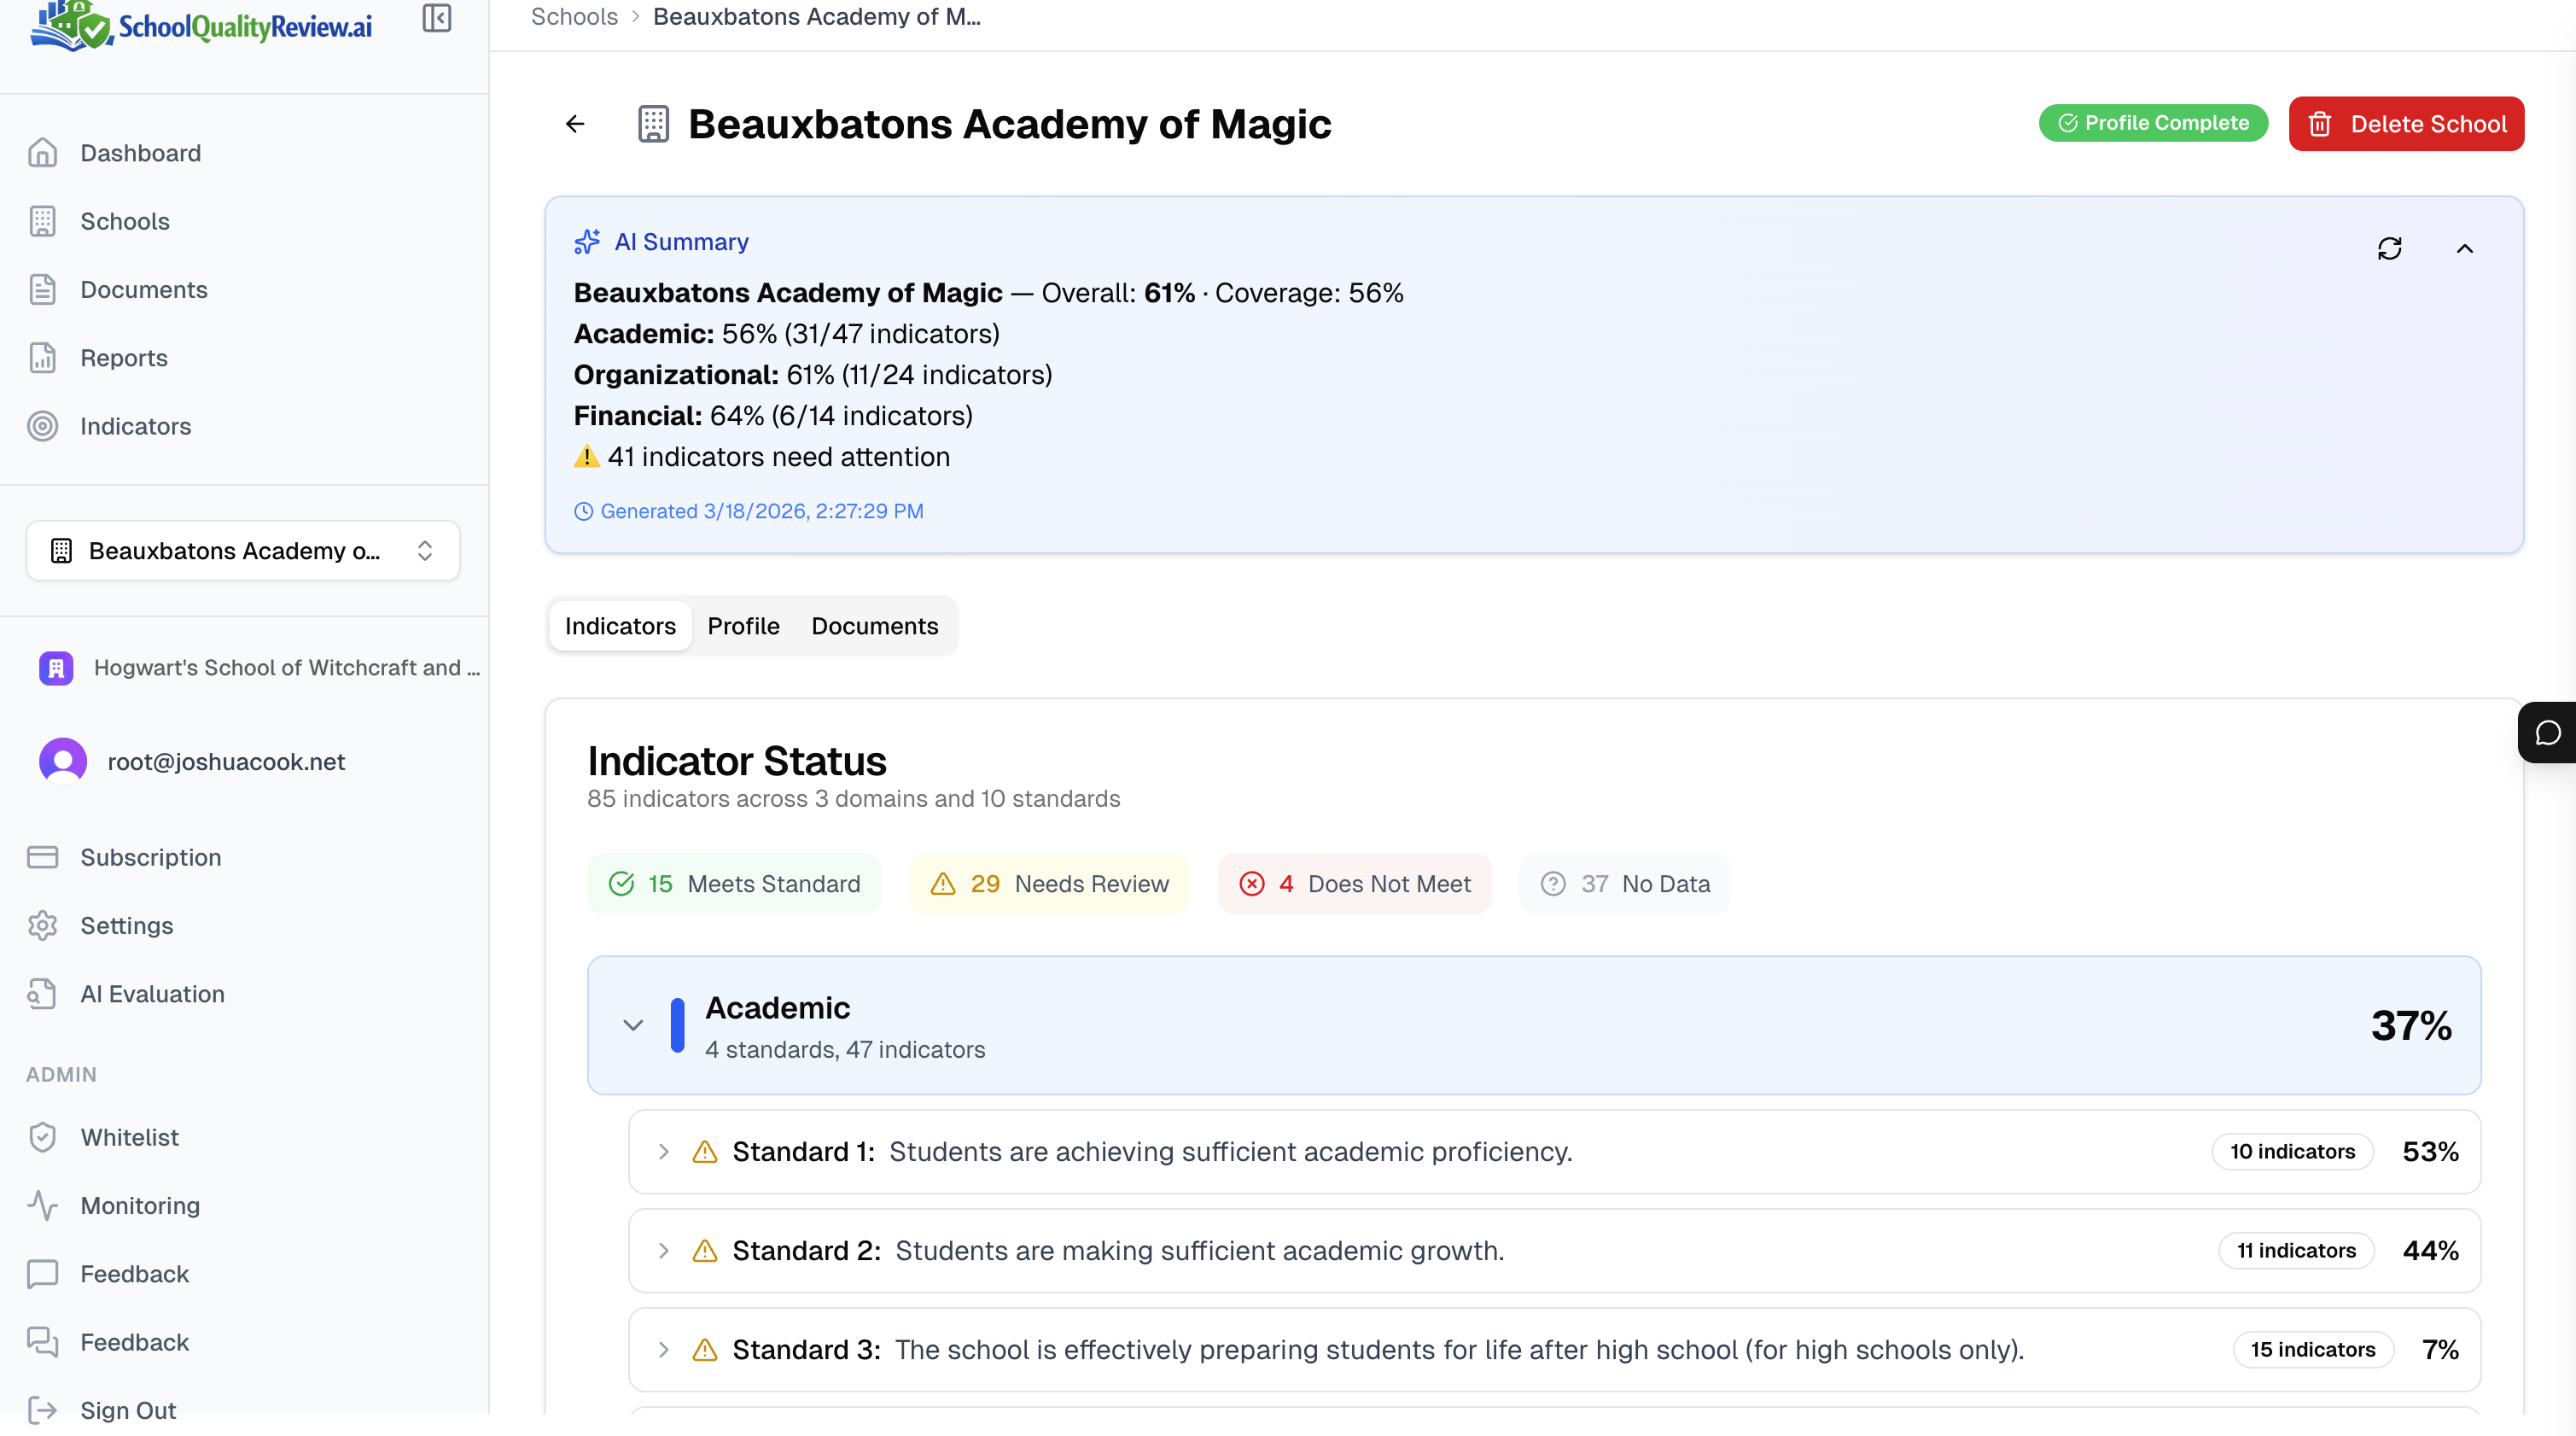Viewport: 2576px width, 1436px height.
Task: Switch to the Profile tab
Action: point(743,626)
